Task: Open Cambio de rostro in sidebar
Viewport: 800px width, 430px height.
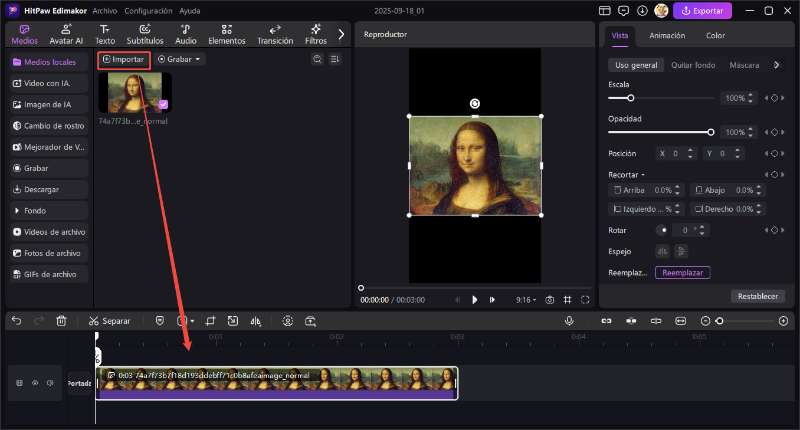Action: pyautogui.click(x=49, y=125)
